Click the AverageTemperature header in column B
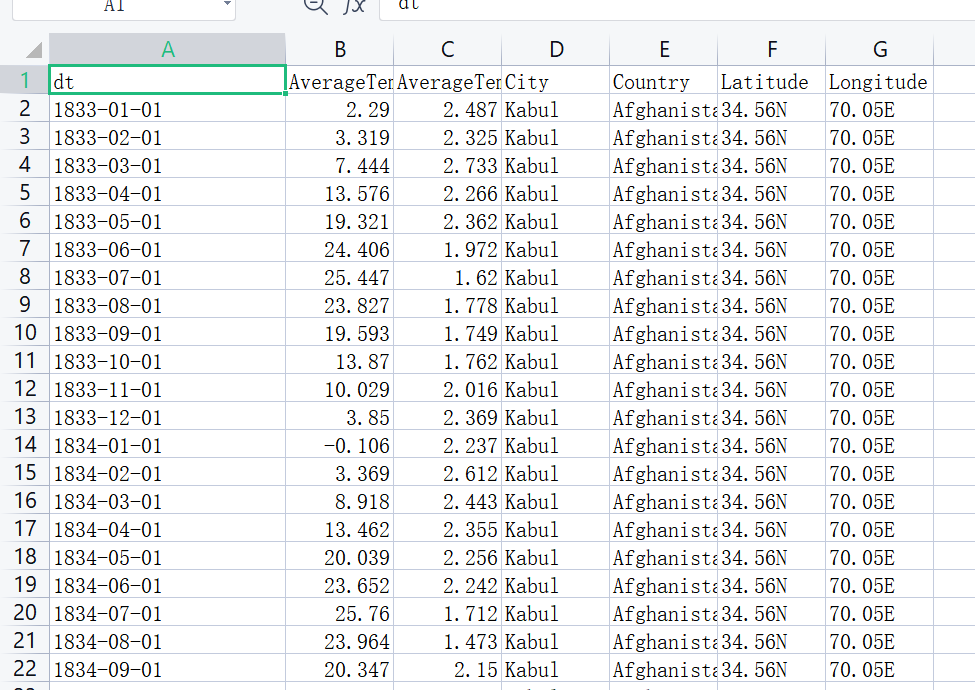 pyautogui.click(x=340, y=81)
